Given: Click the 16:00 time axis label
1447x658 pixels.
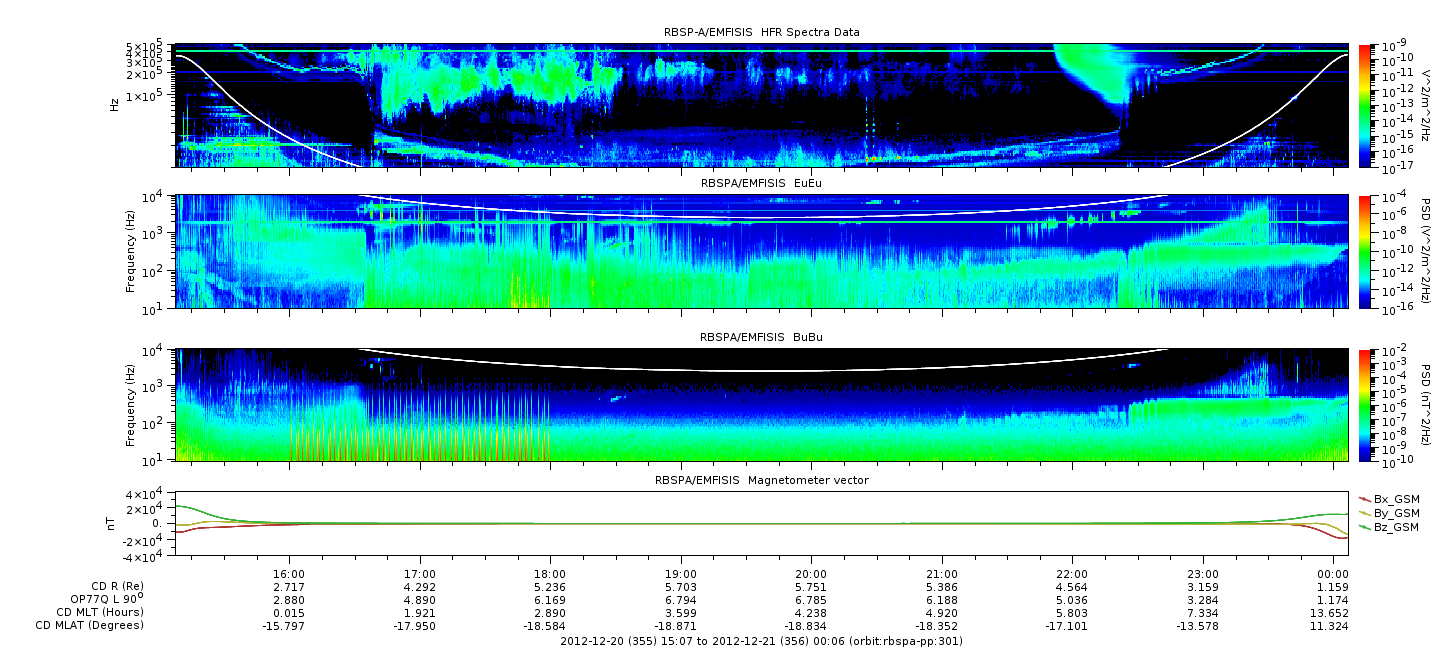Looking at the screenshot, I should coord(289,577).
